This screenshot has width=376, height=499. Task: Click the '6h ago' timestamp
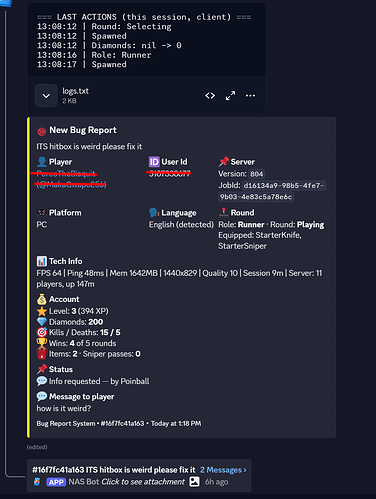click(216, 482)
